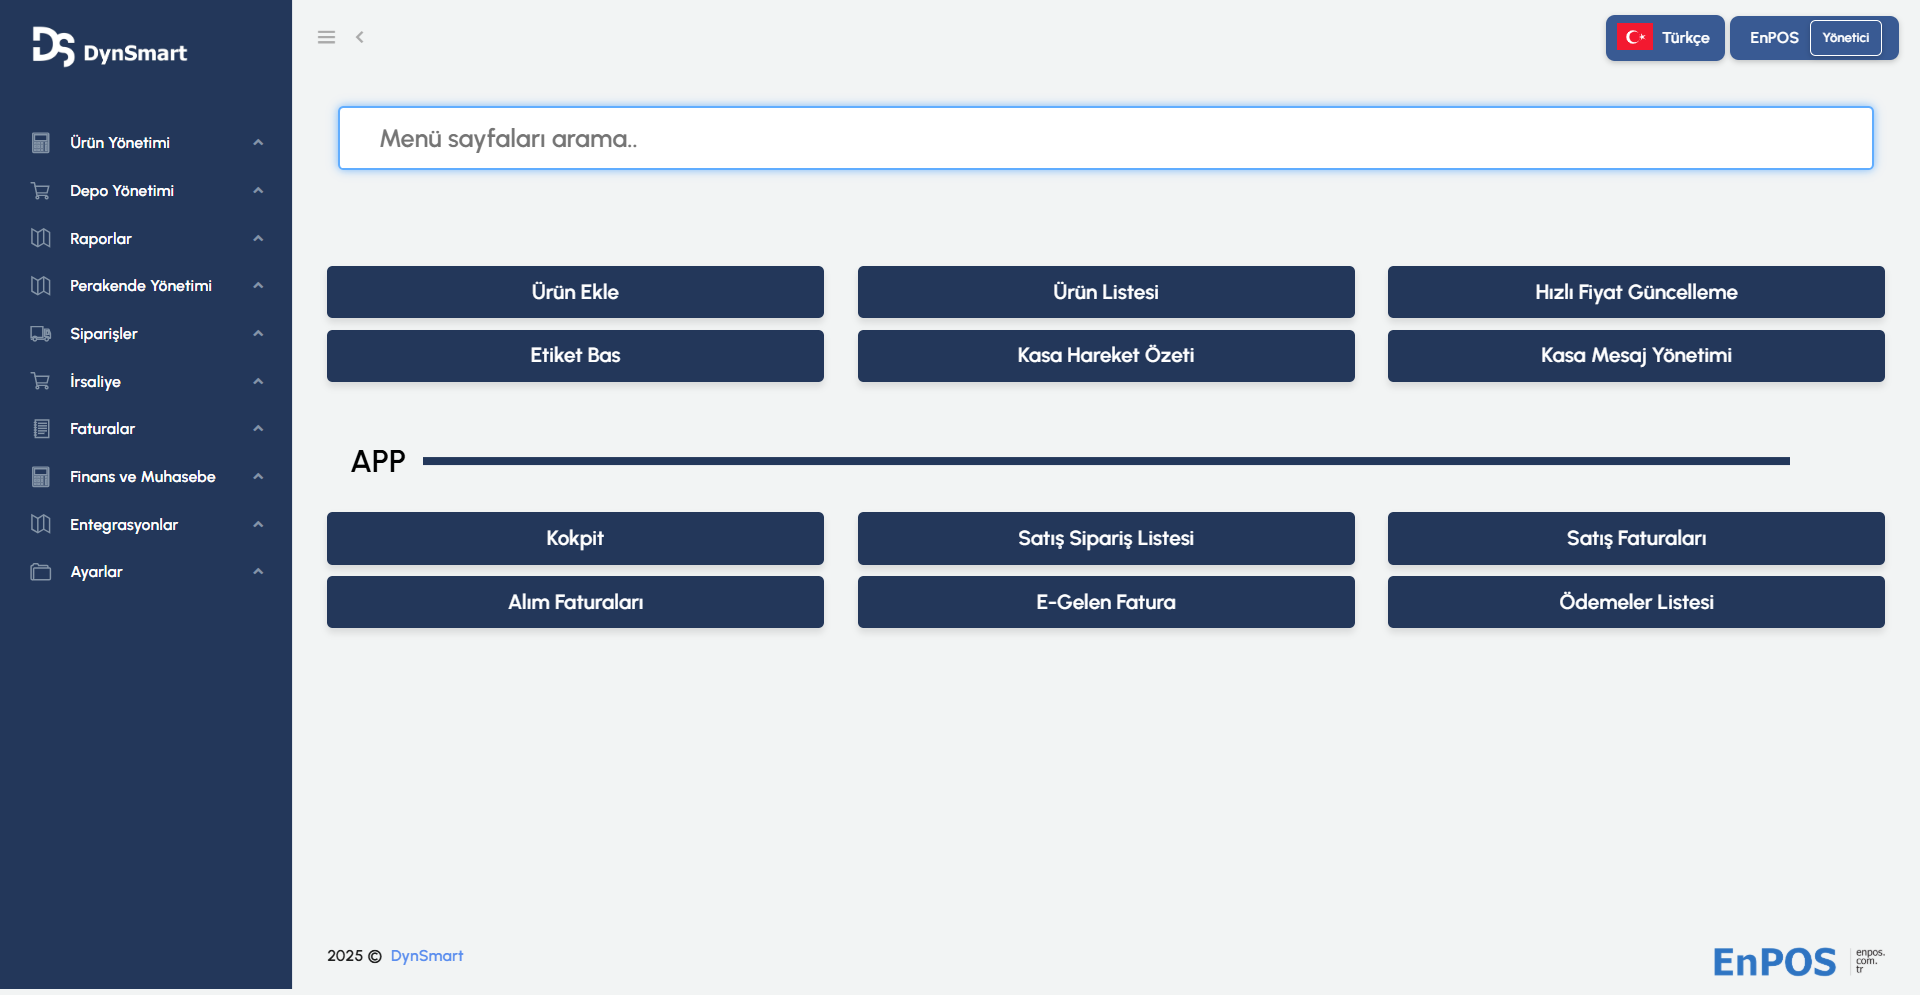
Task: Click the Faturalar document icon
Action: click(x=41, y=429)
